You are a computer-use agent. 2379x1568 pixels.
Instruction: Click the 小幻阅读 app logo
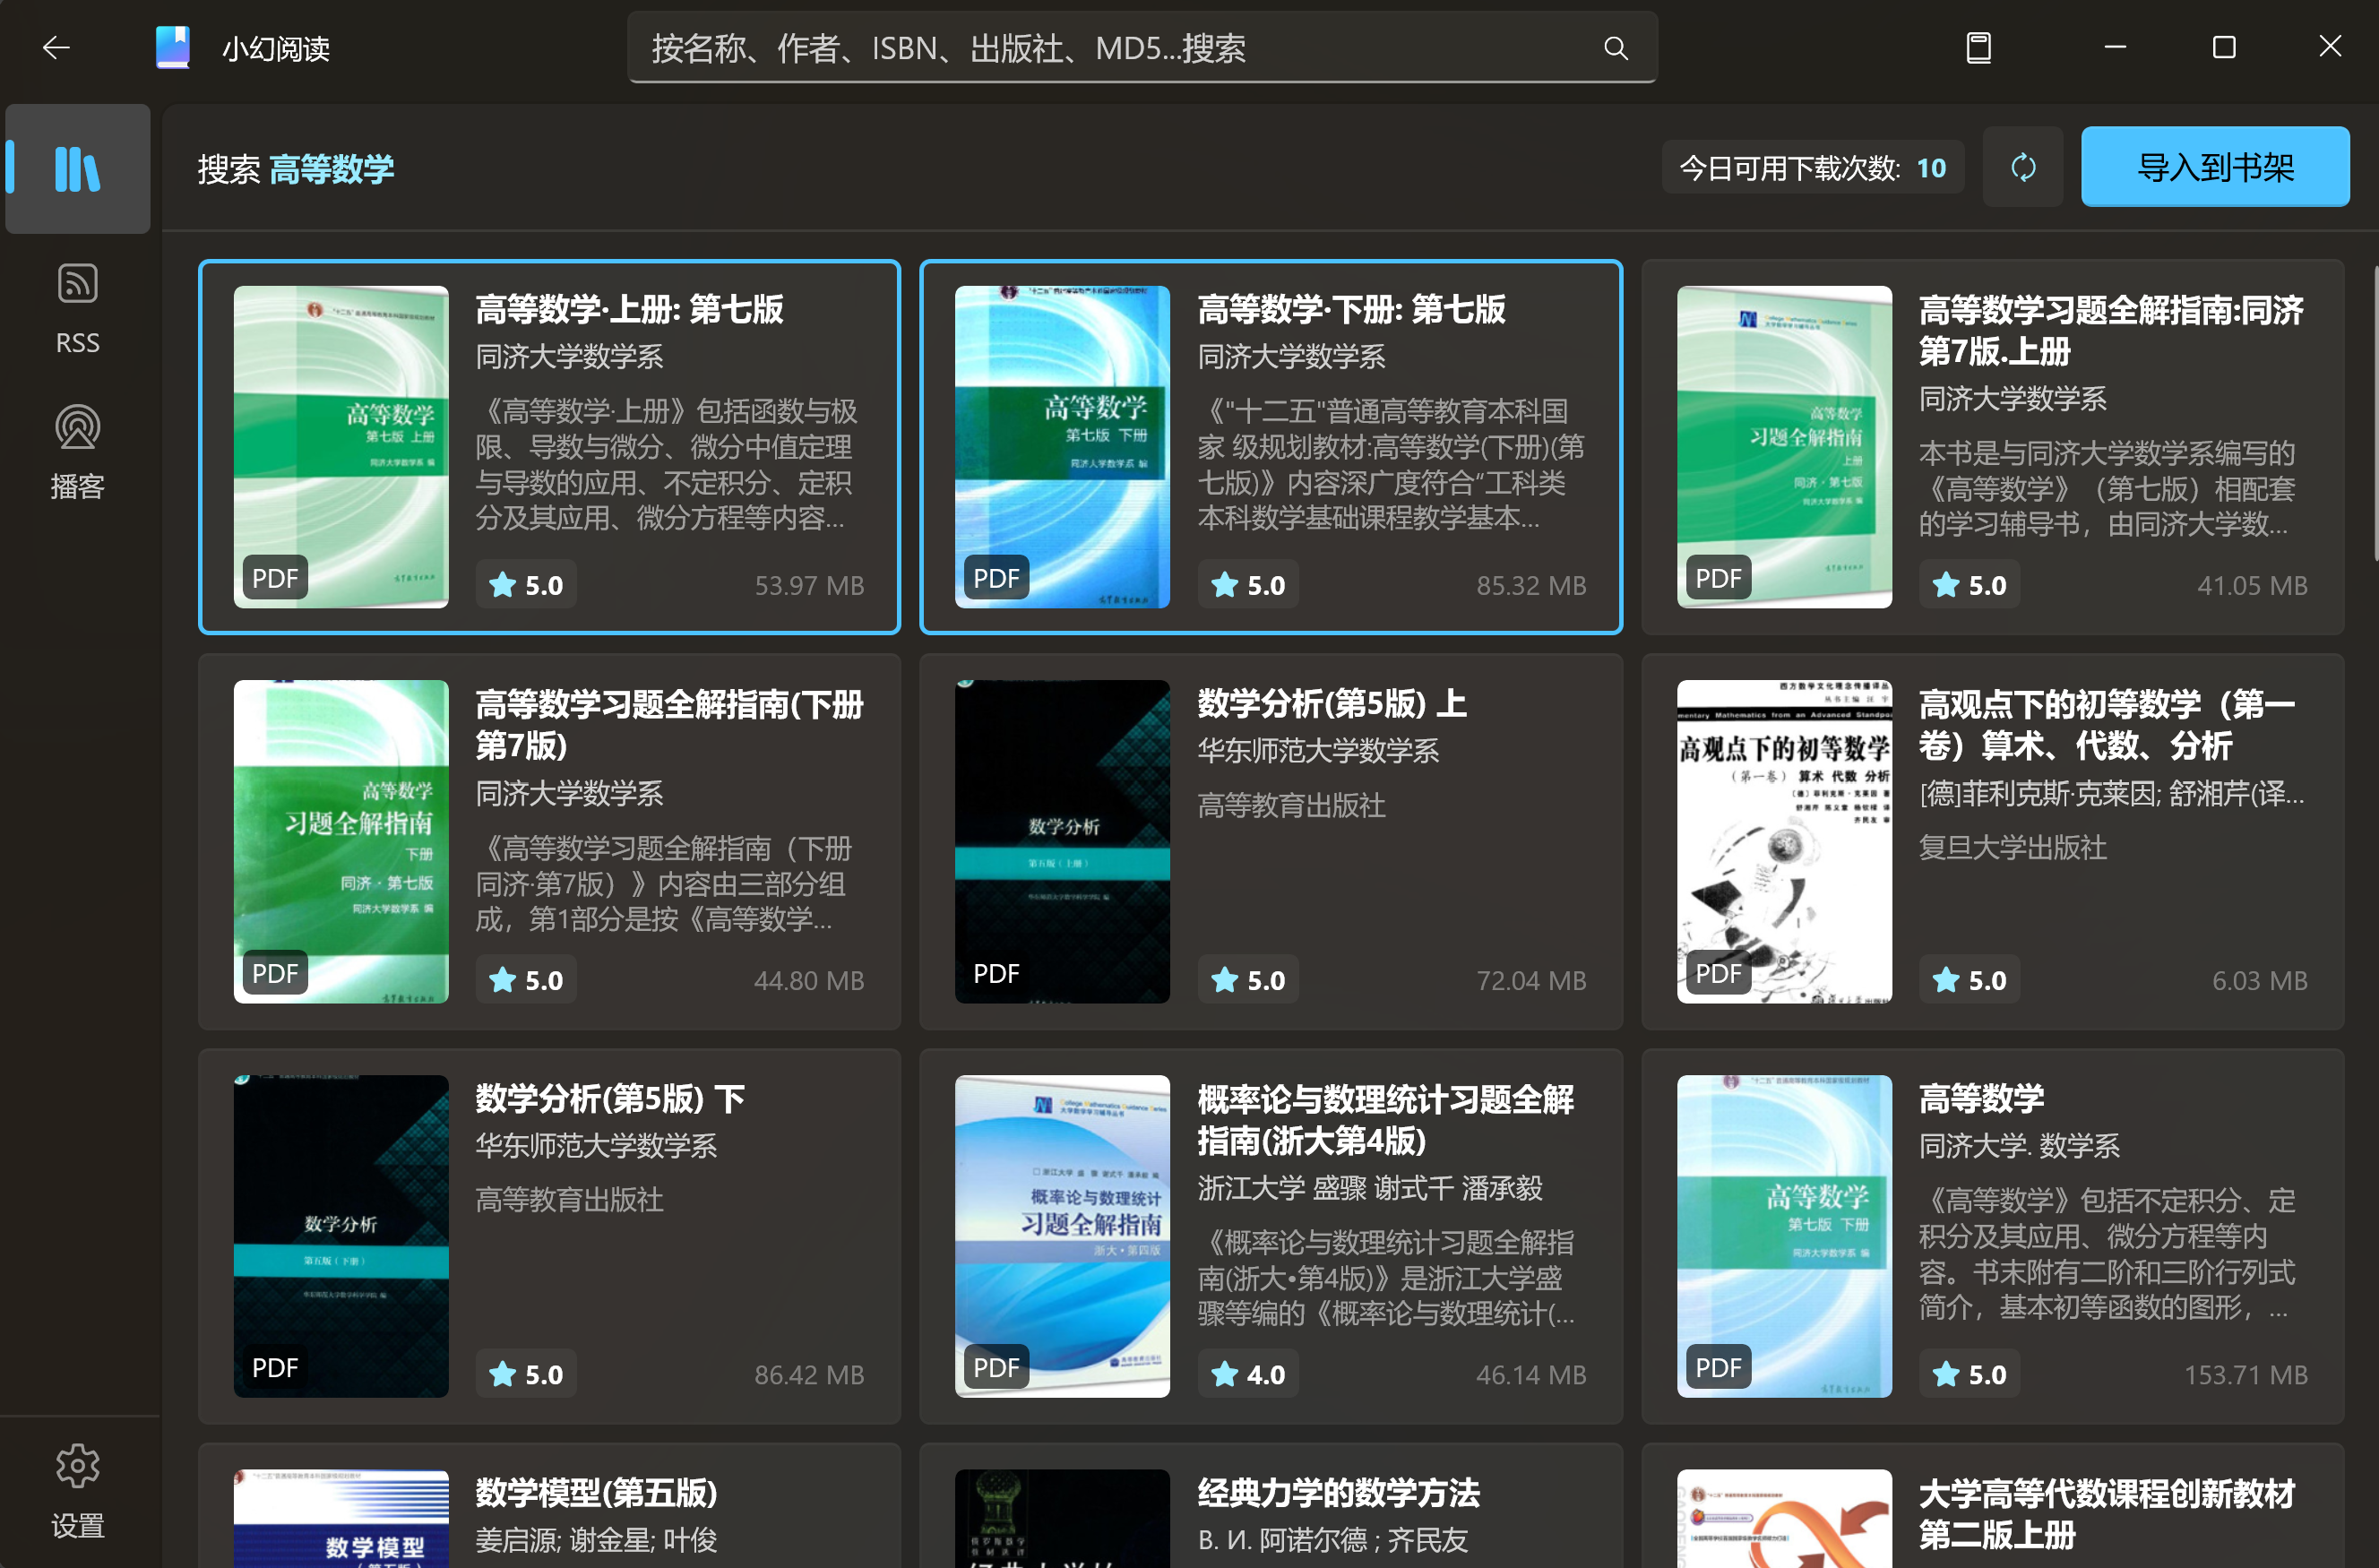coord(172,47)
